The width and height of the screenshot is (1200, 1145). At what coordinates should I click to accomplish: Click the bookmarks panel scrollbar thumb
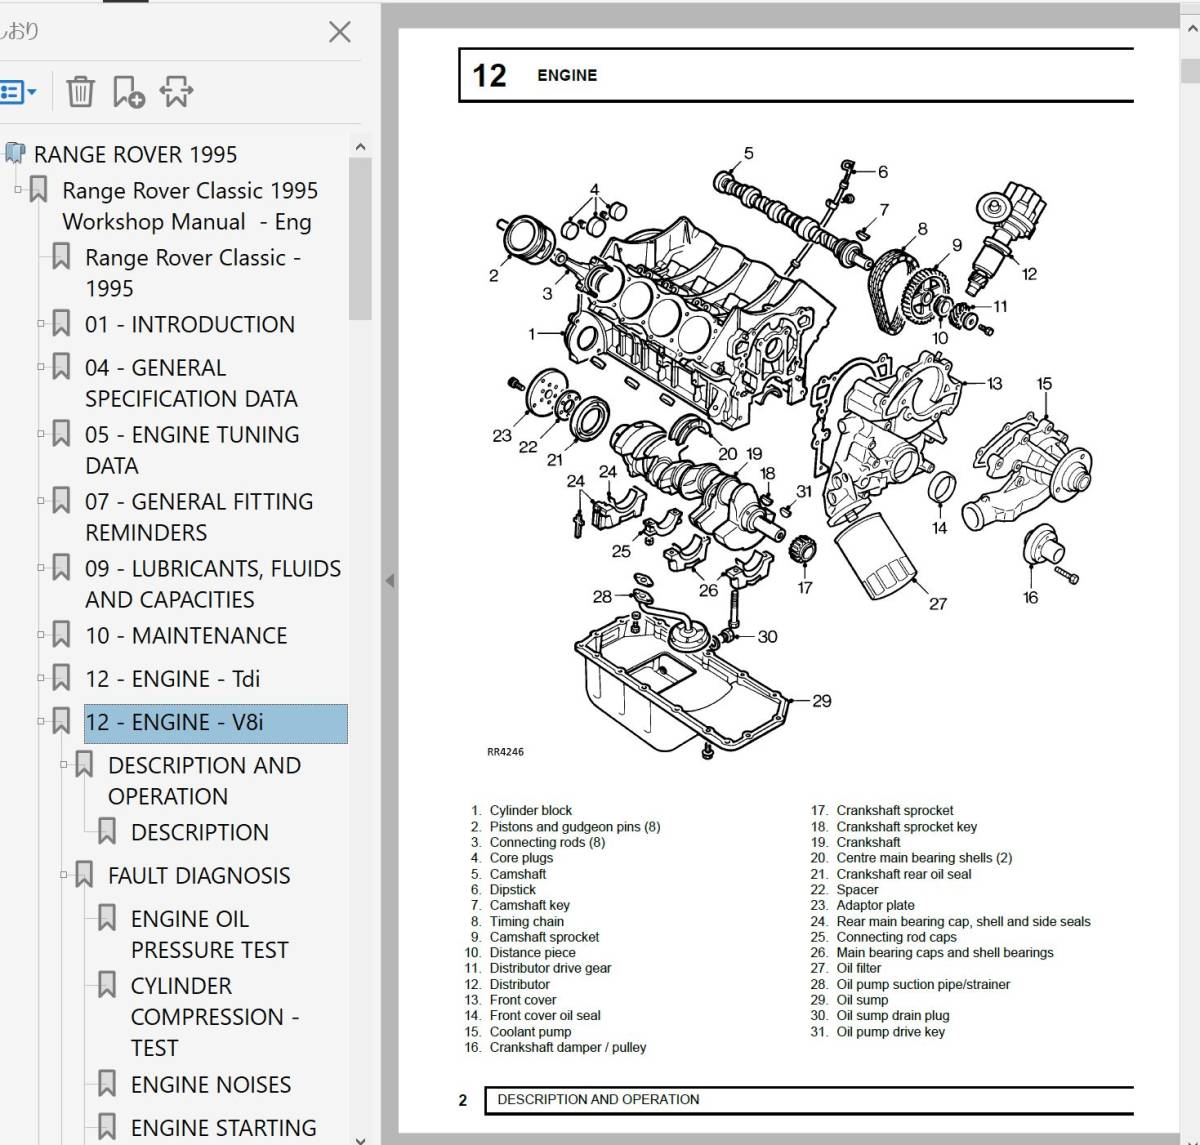coord(360,238)
